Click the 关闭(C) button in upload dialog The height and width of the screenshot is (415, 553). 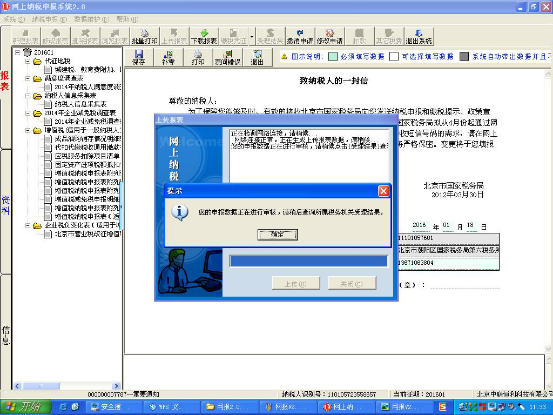(x=352, y=283)
